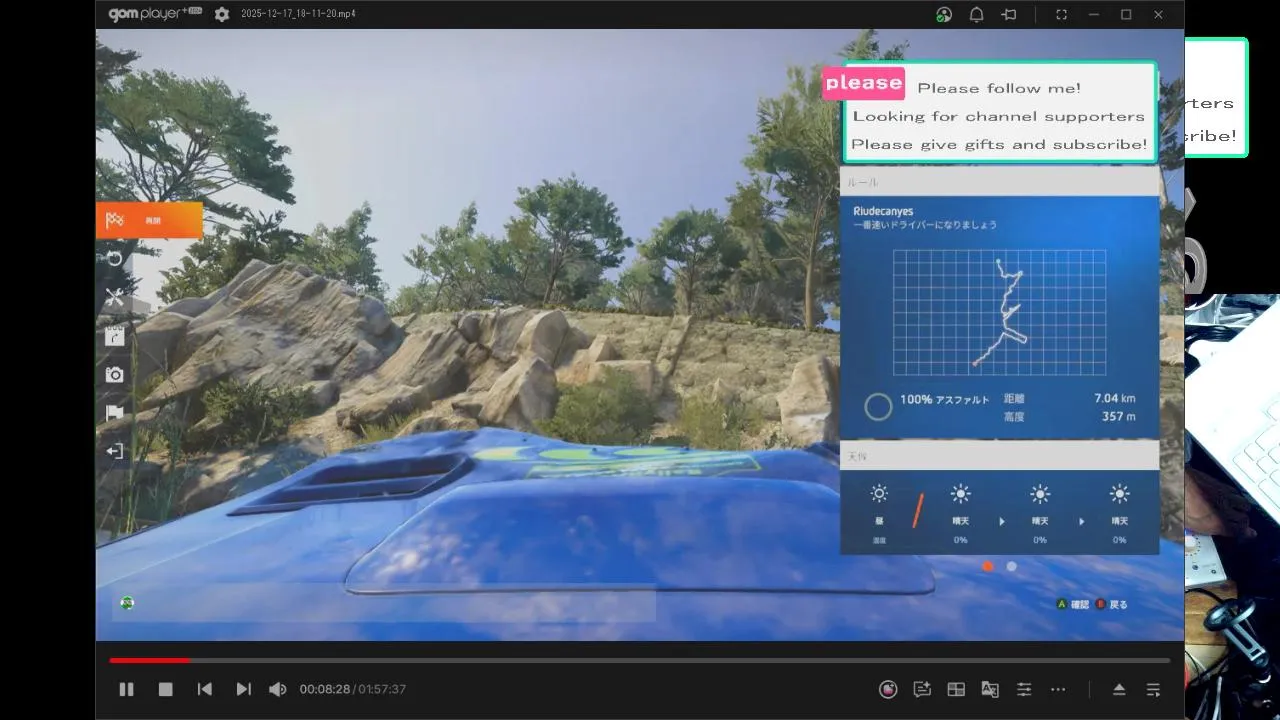The image size is (1280, 720).
Task: Open the GOM Player logo menu
Action: pos(155,14)
